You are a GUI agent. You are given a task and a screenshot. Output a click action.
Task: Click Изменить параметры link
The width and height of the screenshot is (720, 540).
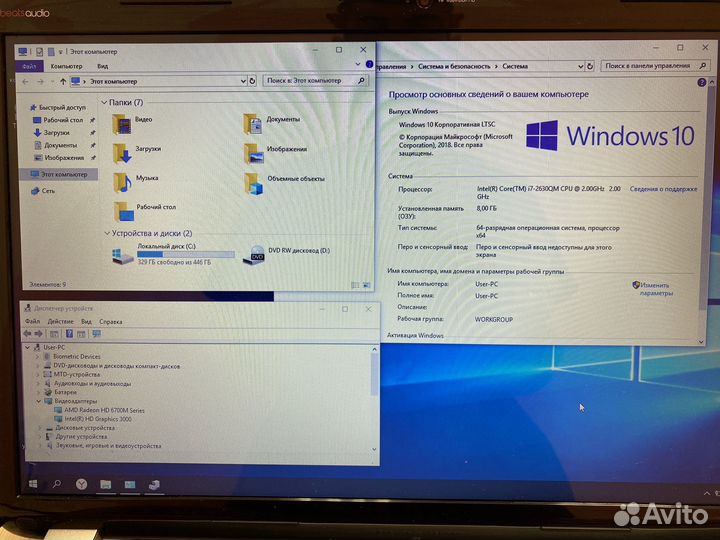point(652,289)
